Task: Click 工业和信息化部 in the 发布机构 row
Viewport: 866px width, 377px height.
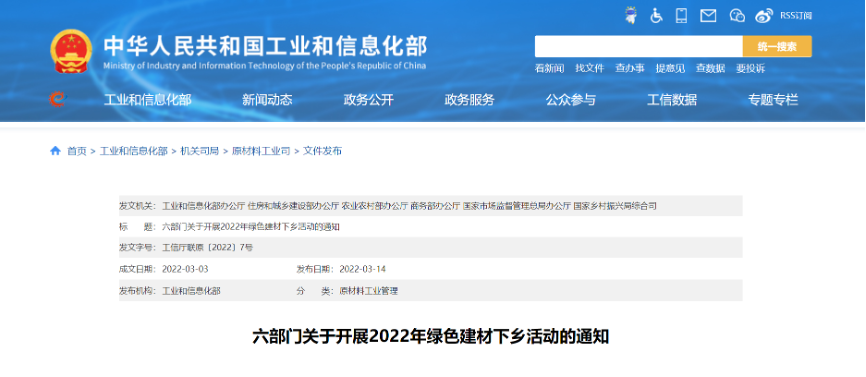Action: pos(191,291)
